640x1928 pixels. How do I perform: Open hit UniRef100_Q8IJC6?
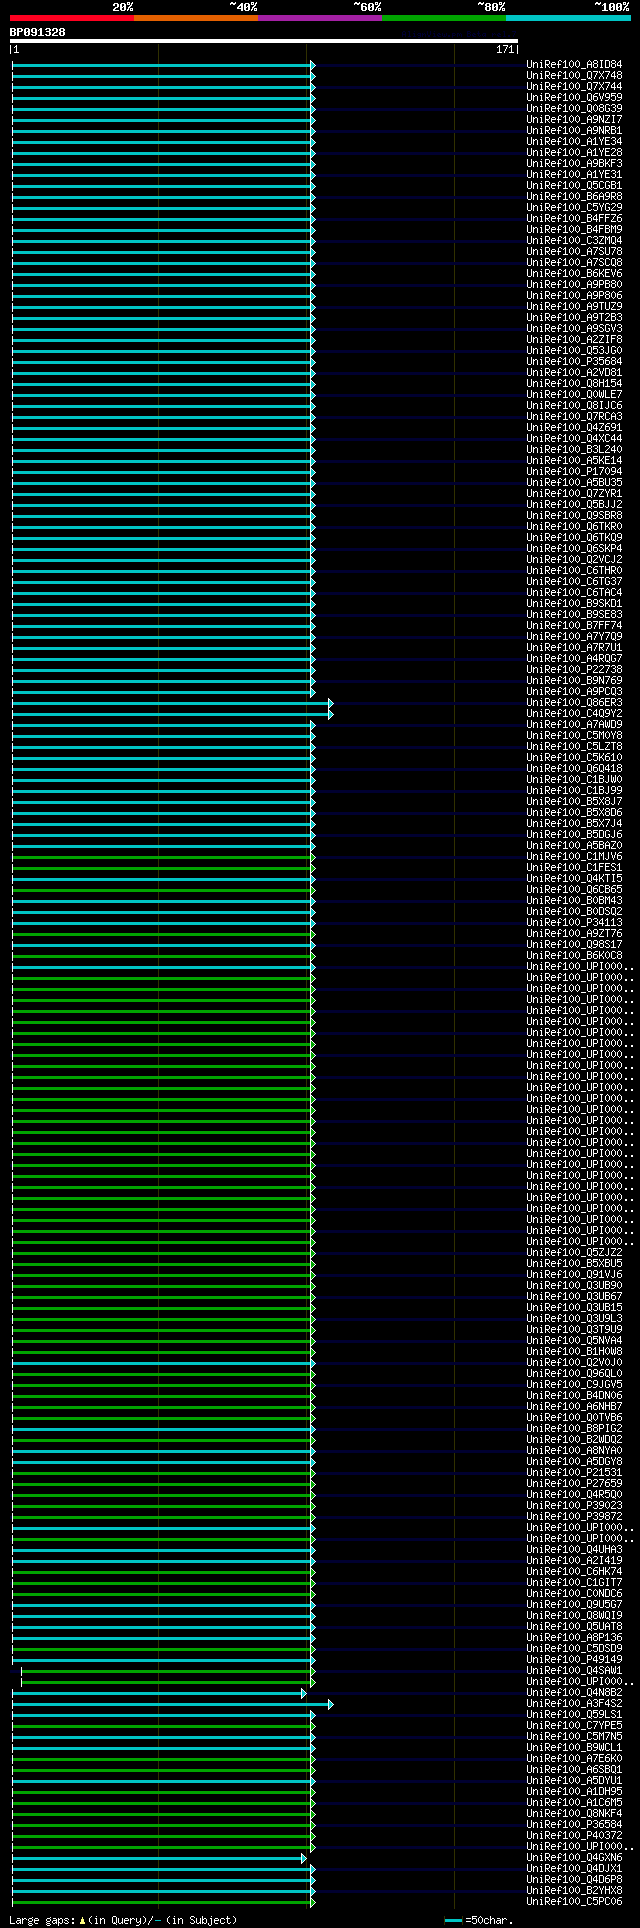click(x=574, y=405)
